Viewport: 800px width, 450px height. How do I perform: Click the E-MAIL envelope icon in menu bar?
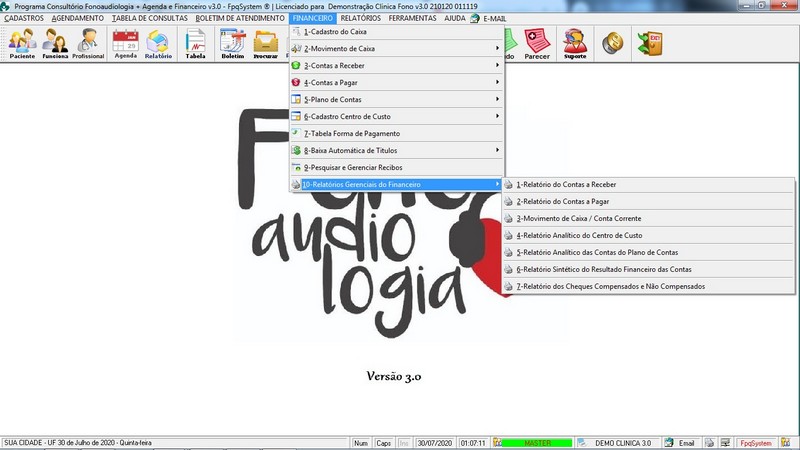[x=475, y=18]
